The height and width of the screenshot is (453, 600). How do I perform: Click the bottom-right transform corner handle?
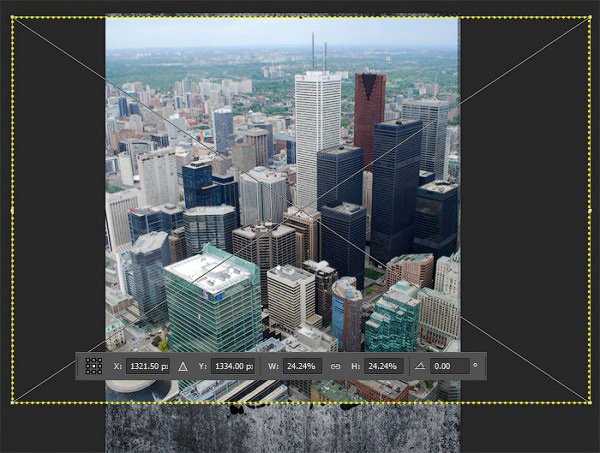coord(589,402)
